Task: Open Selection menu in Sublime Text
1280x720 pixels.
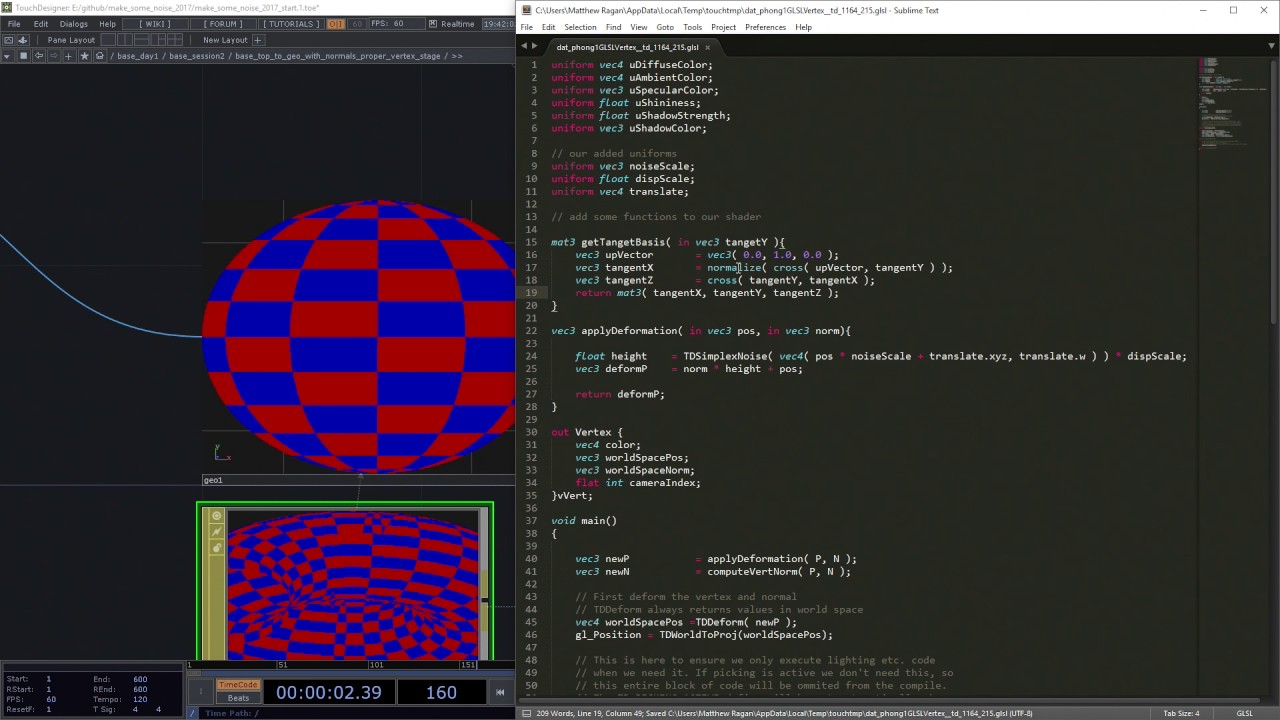Action: (x=580, y=27)
